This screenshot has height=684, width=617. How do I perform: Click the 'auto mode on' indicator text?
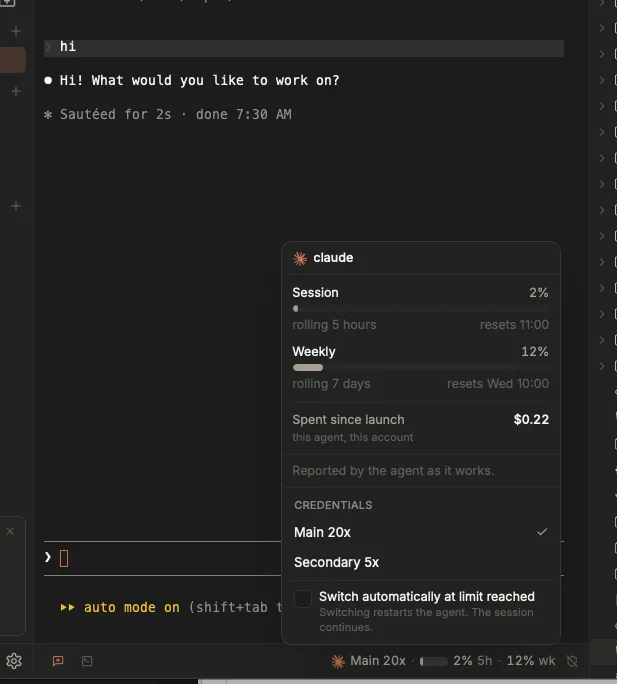[131, 607]
